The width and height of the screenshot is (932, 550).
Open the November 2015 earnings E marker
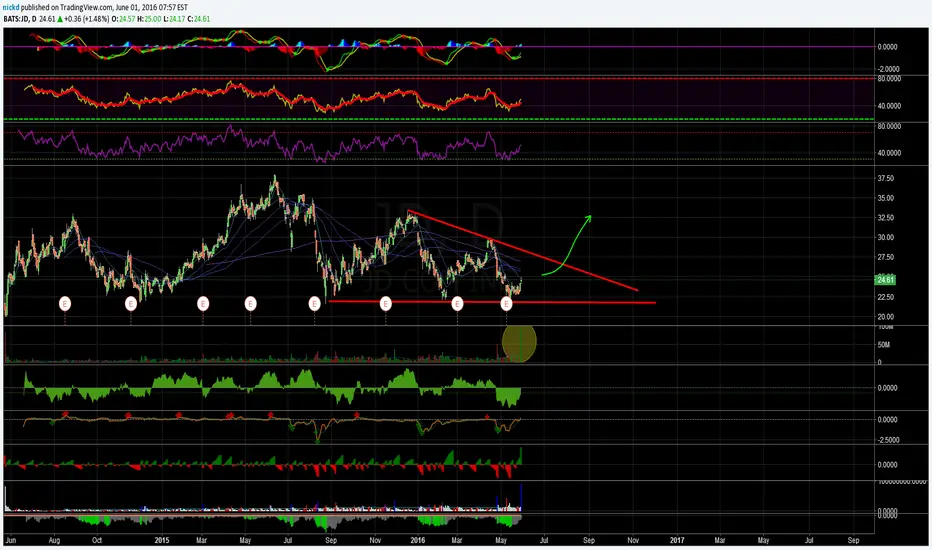[x=386, y=304]
